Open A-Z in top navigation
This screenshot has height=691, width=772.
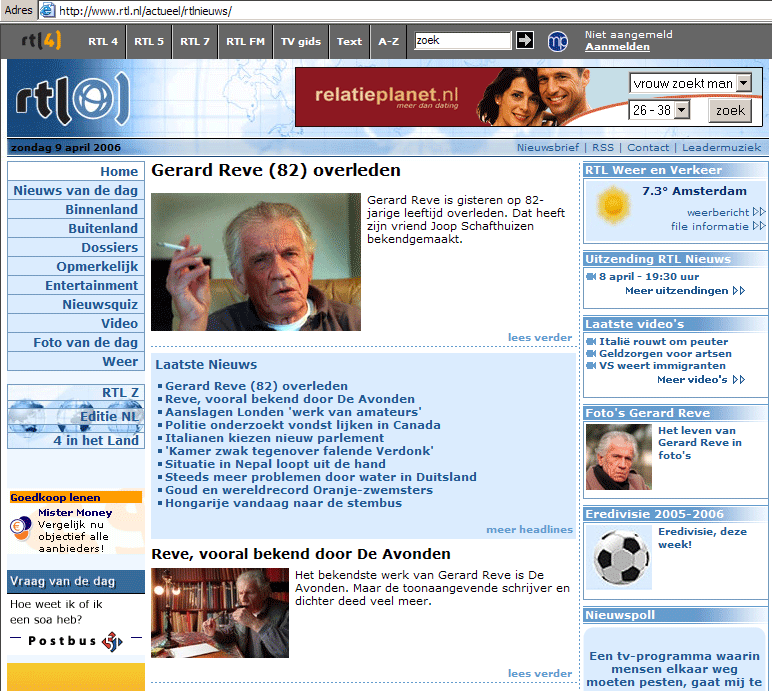coord(388,41)
